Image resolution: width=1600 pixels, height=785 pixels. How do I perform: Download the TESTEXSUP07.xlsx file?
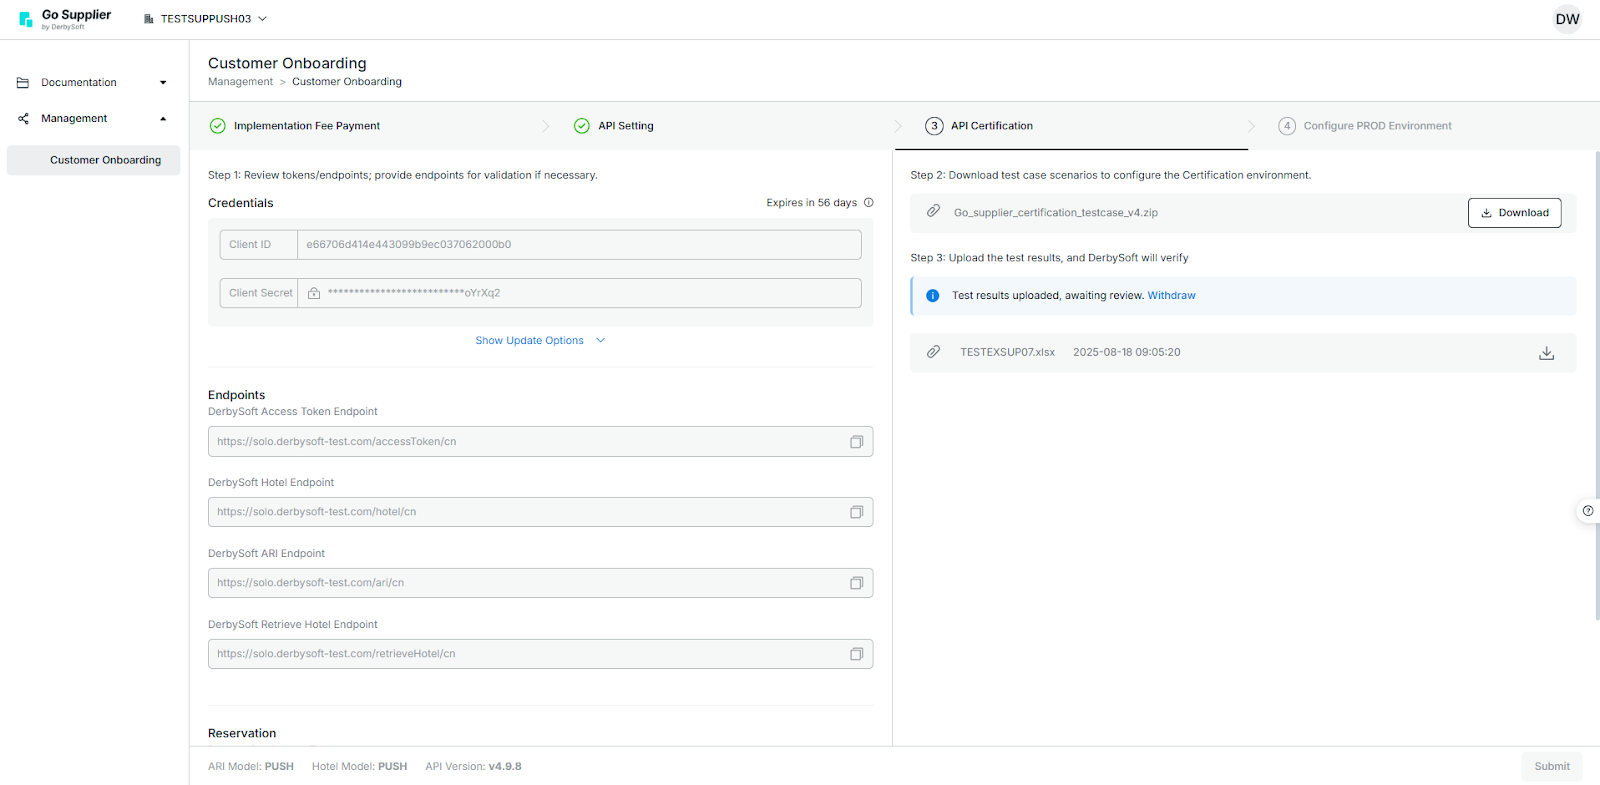1546,353
